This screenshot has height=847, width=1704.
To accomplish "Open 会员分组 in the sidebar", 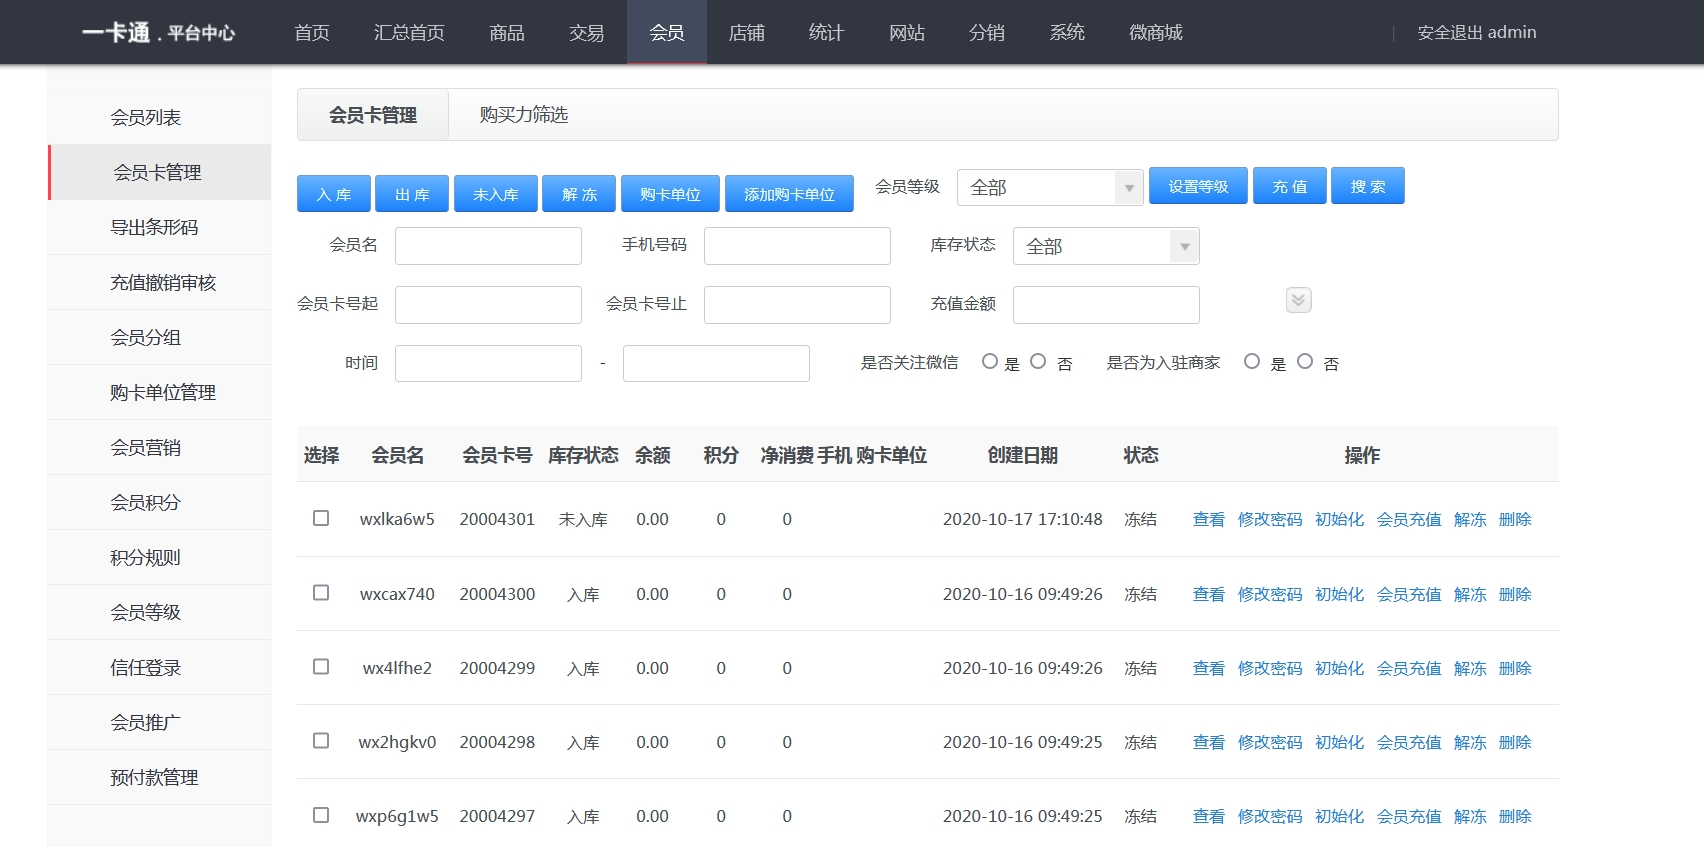I will [x=159, y=337].
